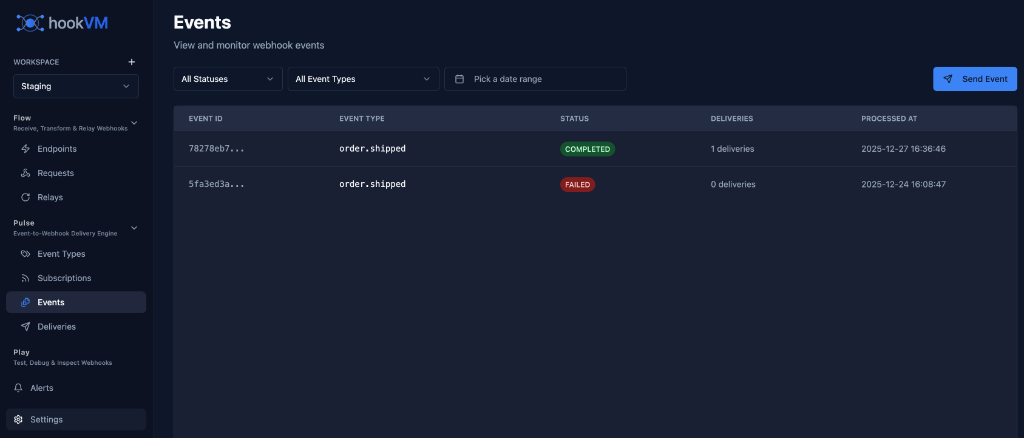Screen dimensions: 1024x438
Task: Click the hookVM logo icon
Action: (x=31, y=22)
